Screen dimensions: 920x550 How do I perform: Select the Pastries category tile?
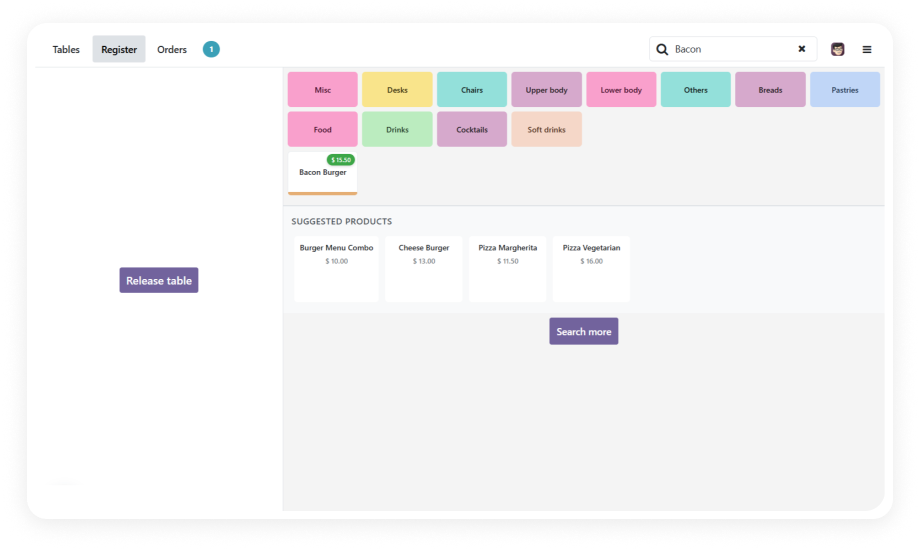click(x=845, y=90)
